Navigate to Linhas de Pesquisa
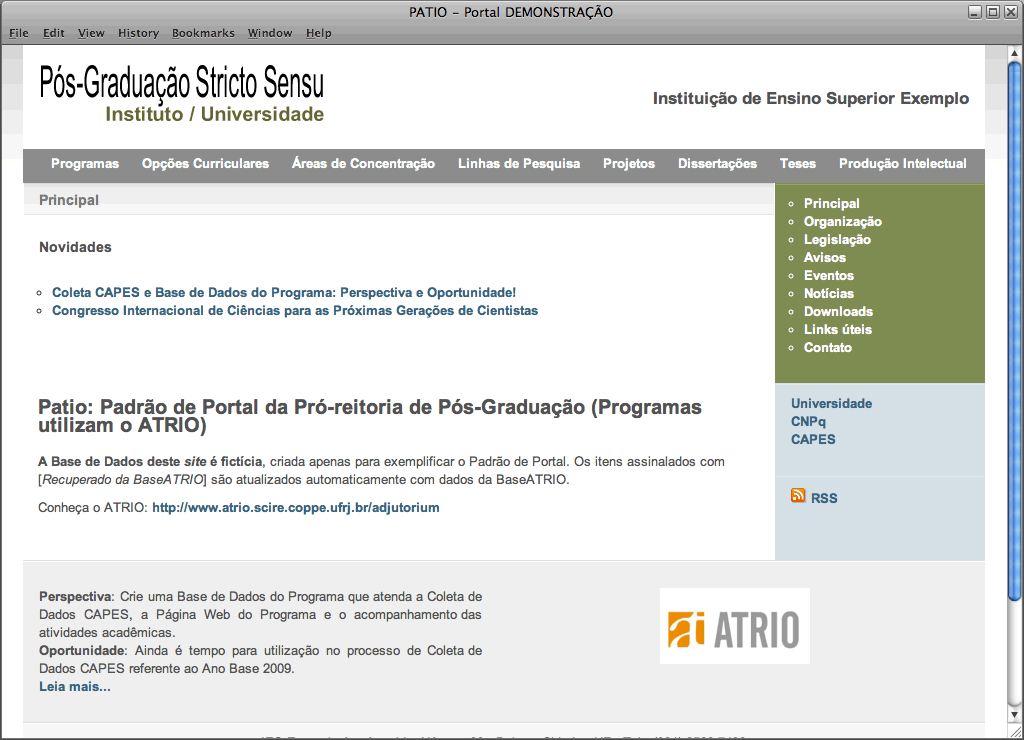The height and width of the screenshot is (740, 1024). (518, 164)
